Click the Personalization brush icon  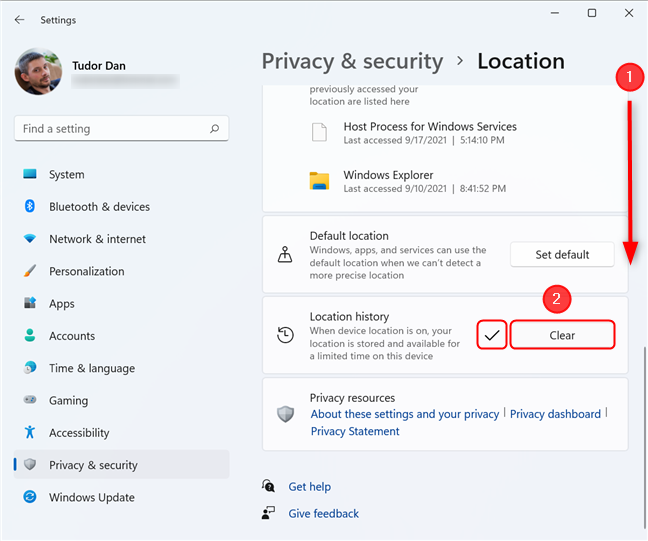(x=30, y=271)
